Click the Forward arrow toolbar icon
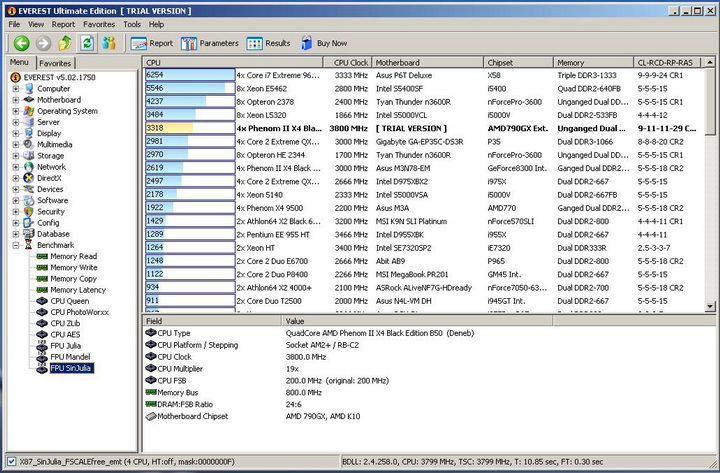Image resolution: width=720 pixels, height=473 pixels. [44, 43]
